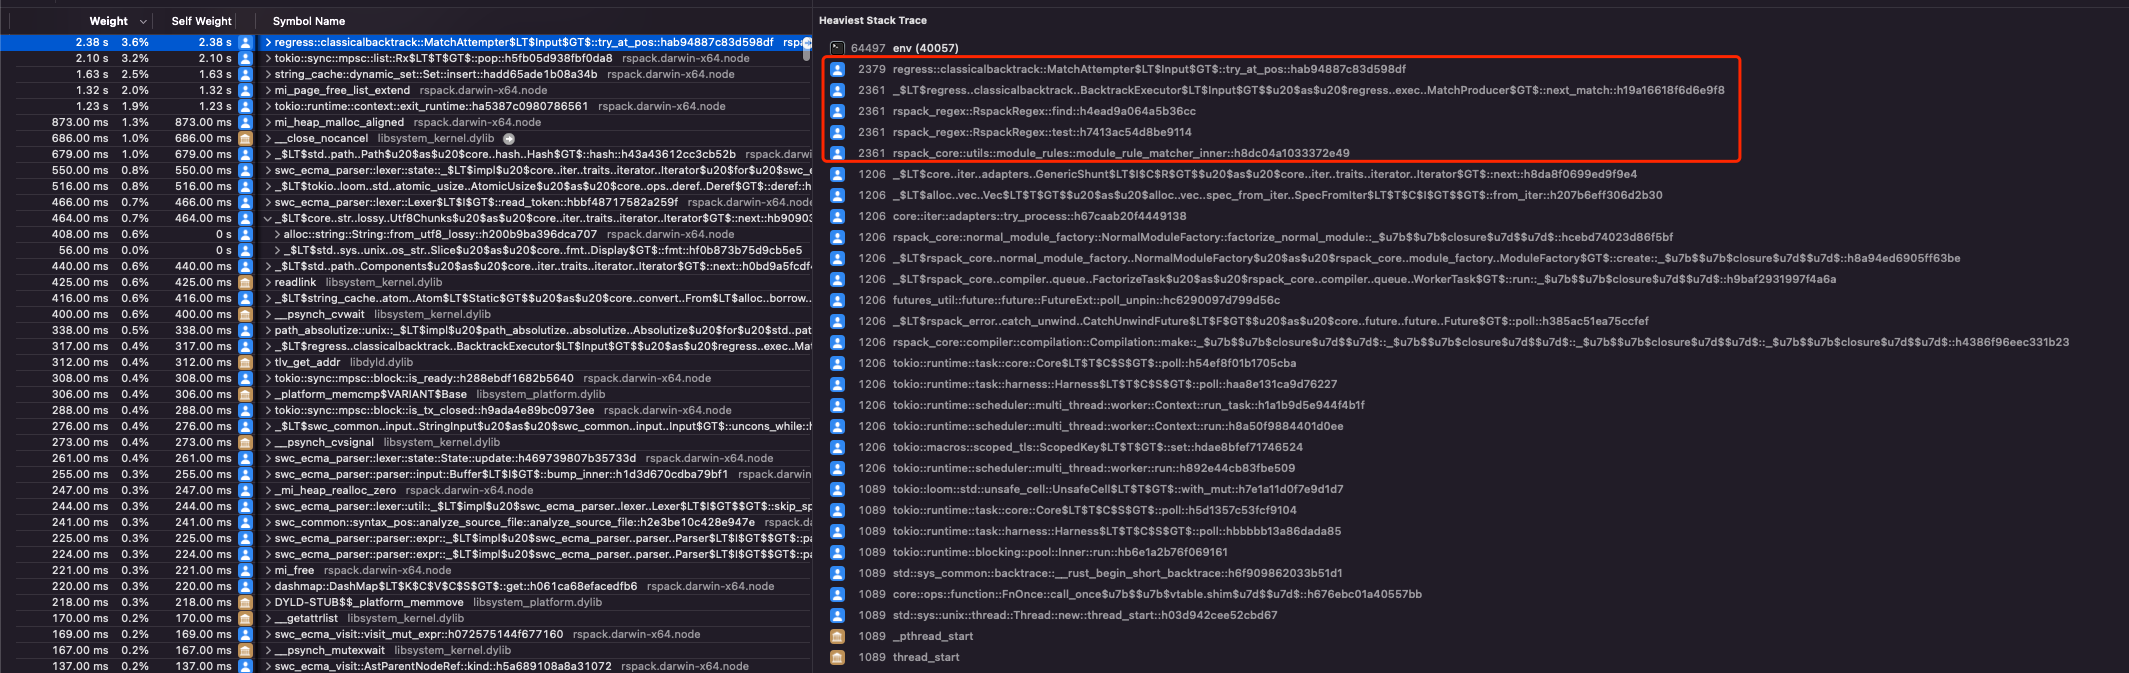Click user icon beside blocking pool Inner::run frame
The height and width of the screenshot is (673, 2129).
[837, 552]
